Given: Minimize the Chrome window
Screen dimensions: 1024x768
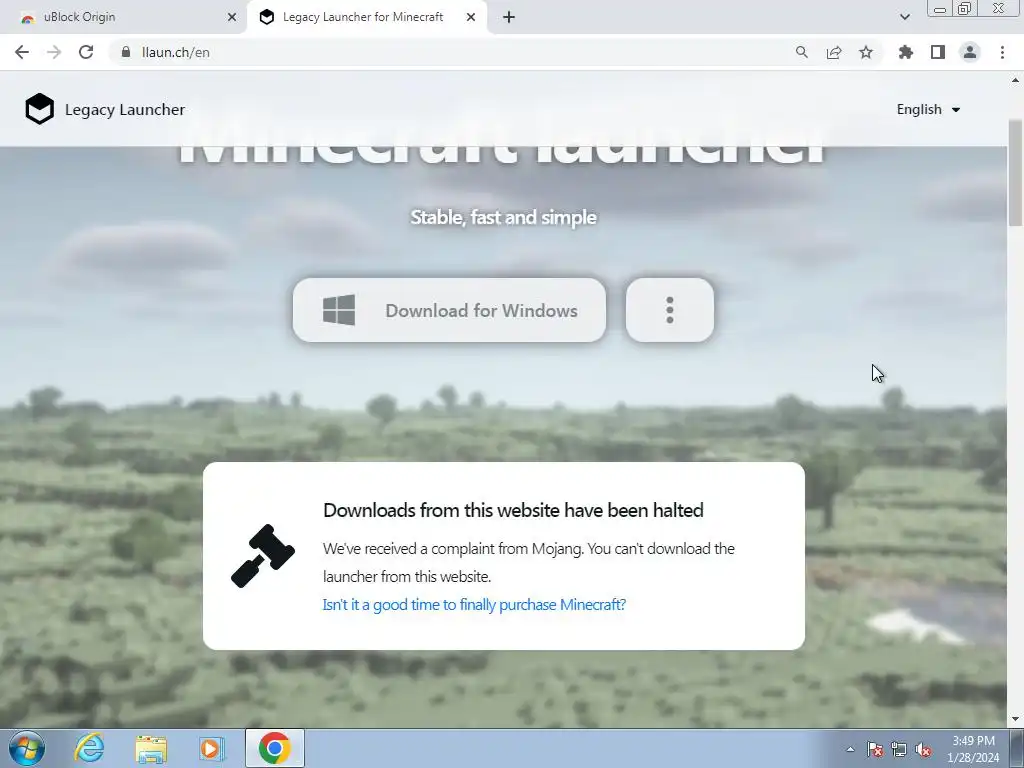Looking at the screenshot, I should coord(940,8).
